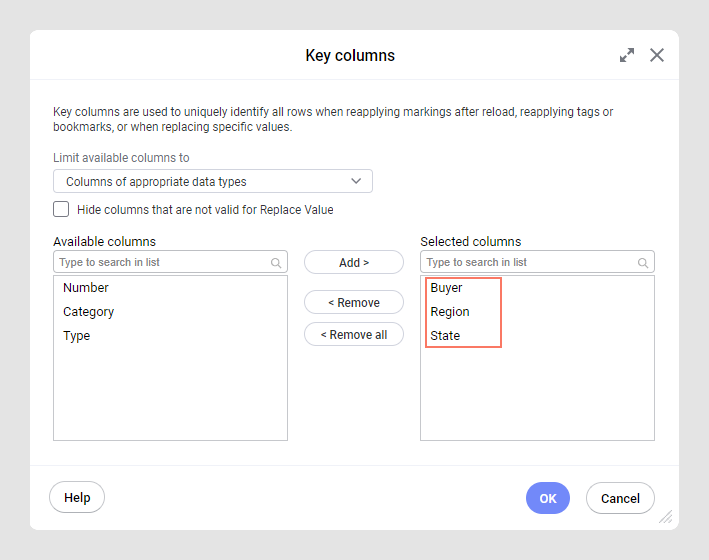Click the dropdown chevron arrow
Screen dimensions: 709x560
coord(357,181)
